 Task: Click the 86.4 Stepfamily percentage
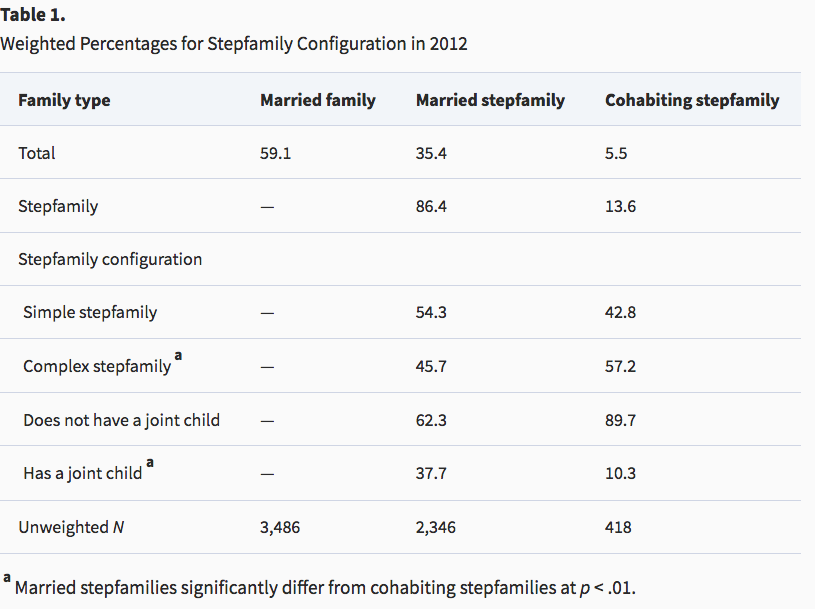431,207
